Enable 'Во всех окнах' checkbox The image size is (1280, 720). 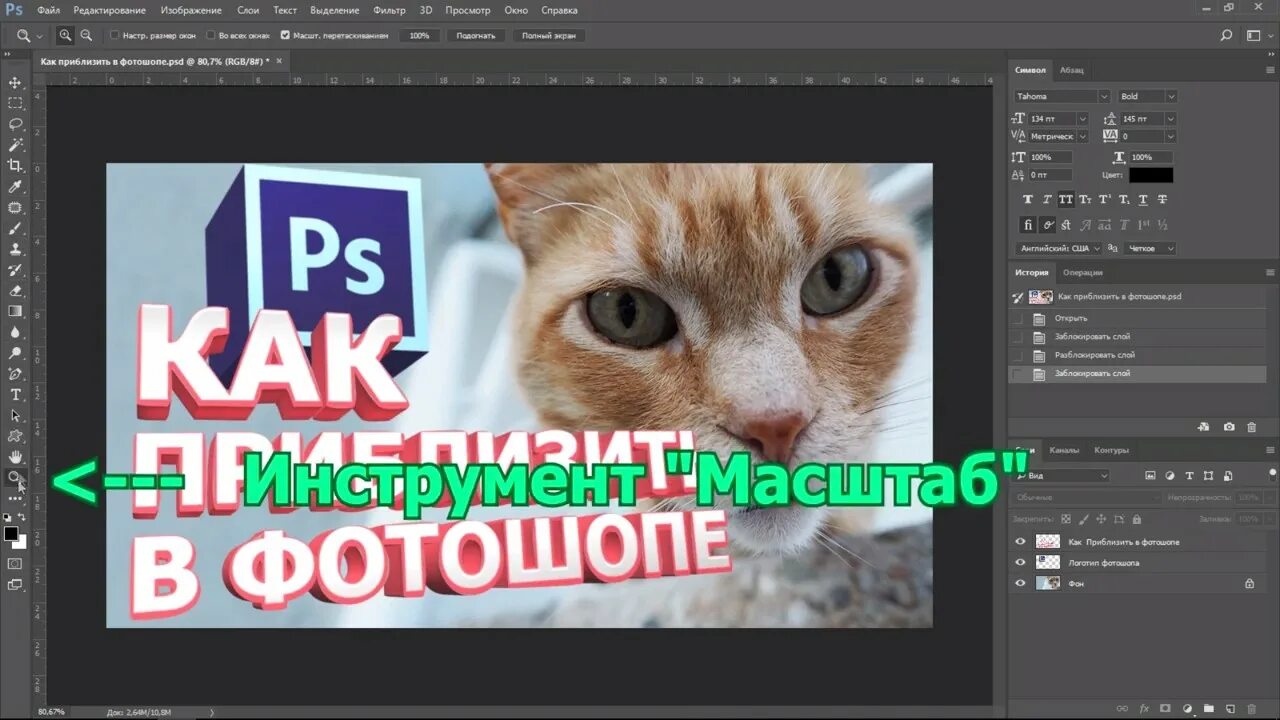pyautogui.click(x=210, y=35)
